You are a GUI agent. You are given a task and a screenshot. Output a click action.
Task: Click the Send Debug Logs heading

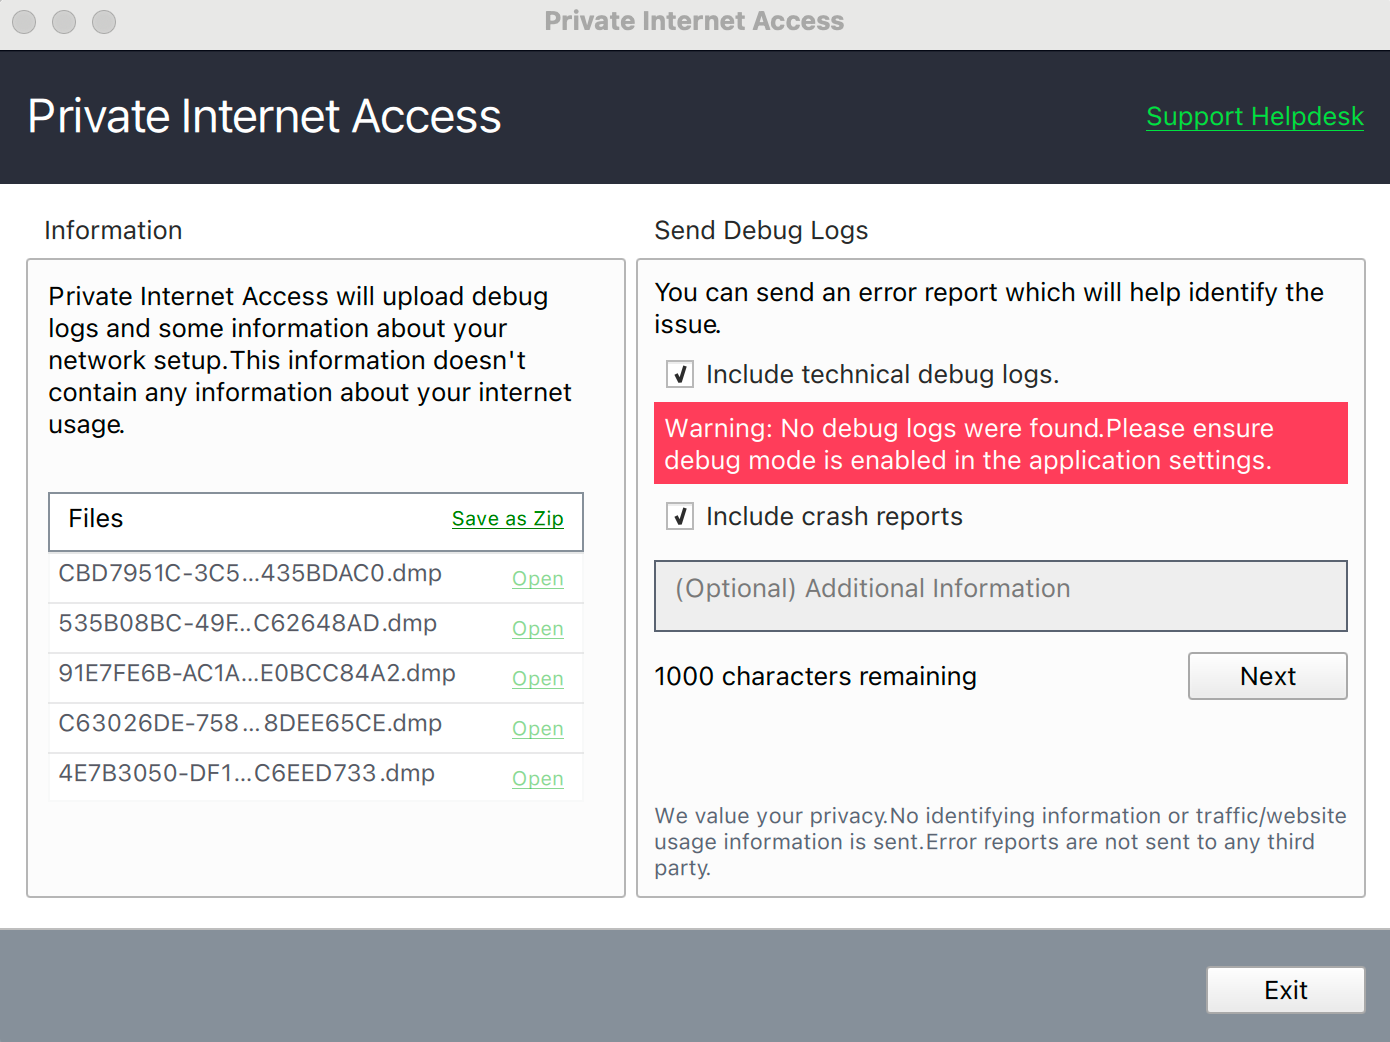click(761, 231)
